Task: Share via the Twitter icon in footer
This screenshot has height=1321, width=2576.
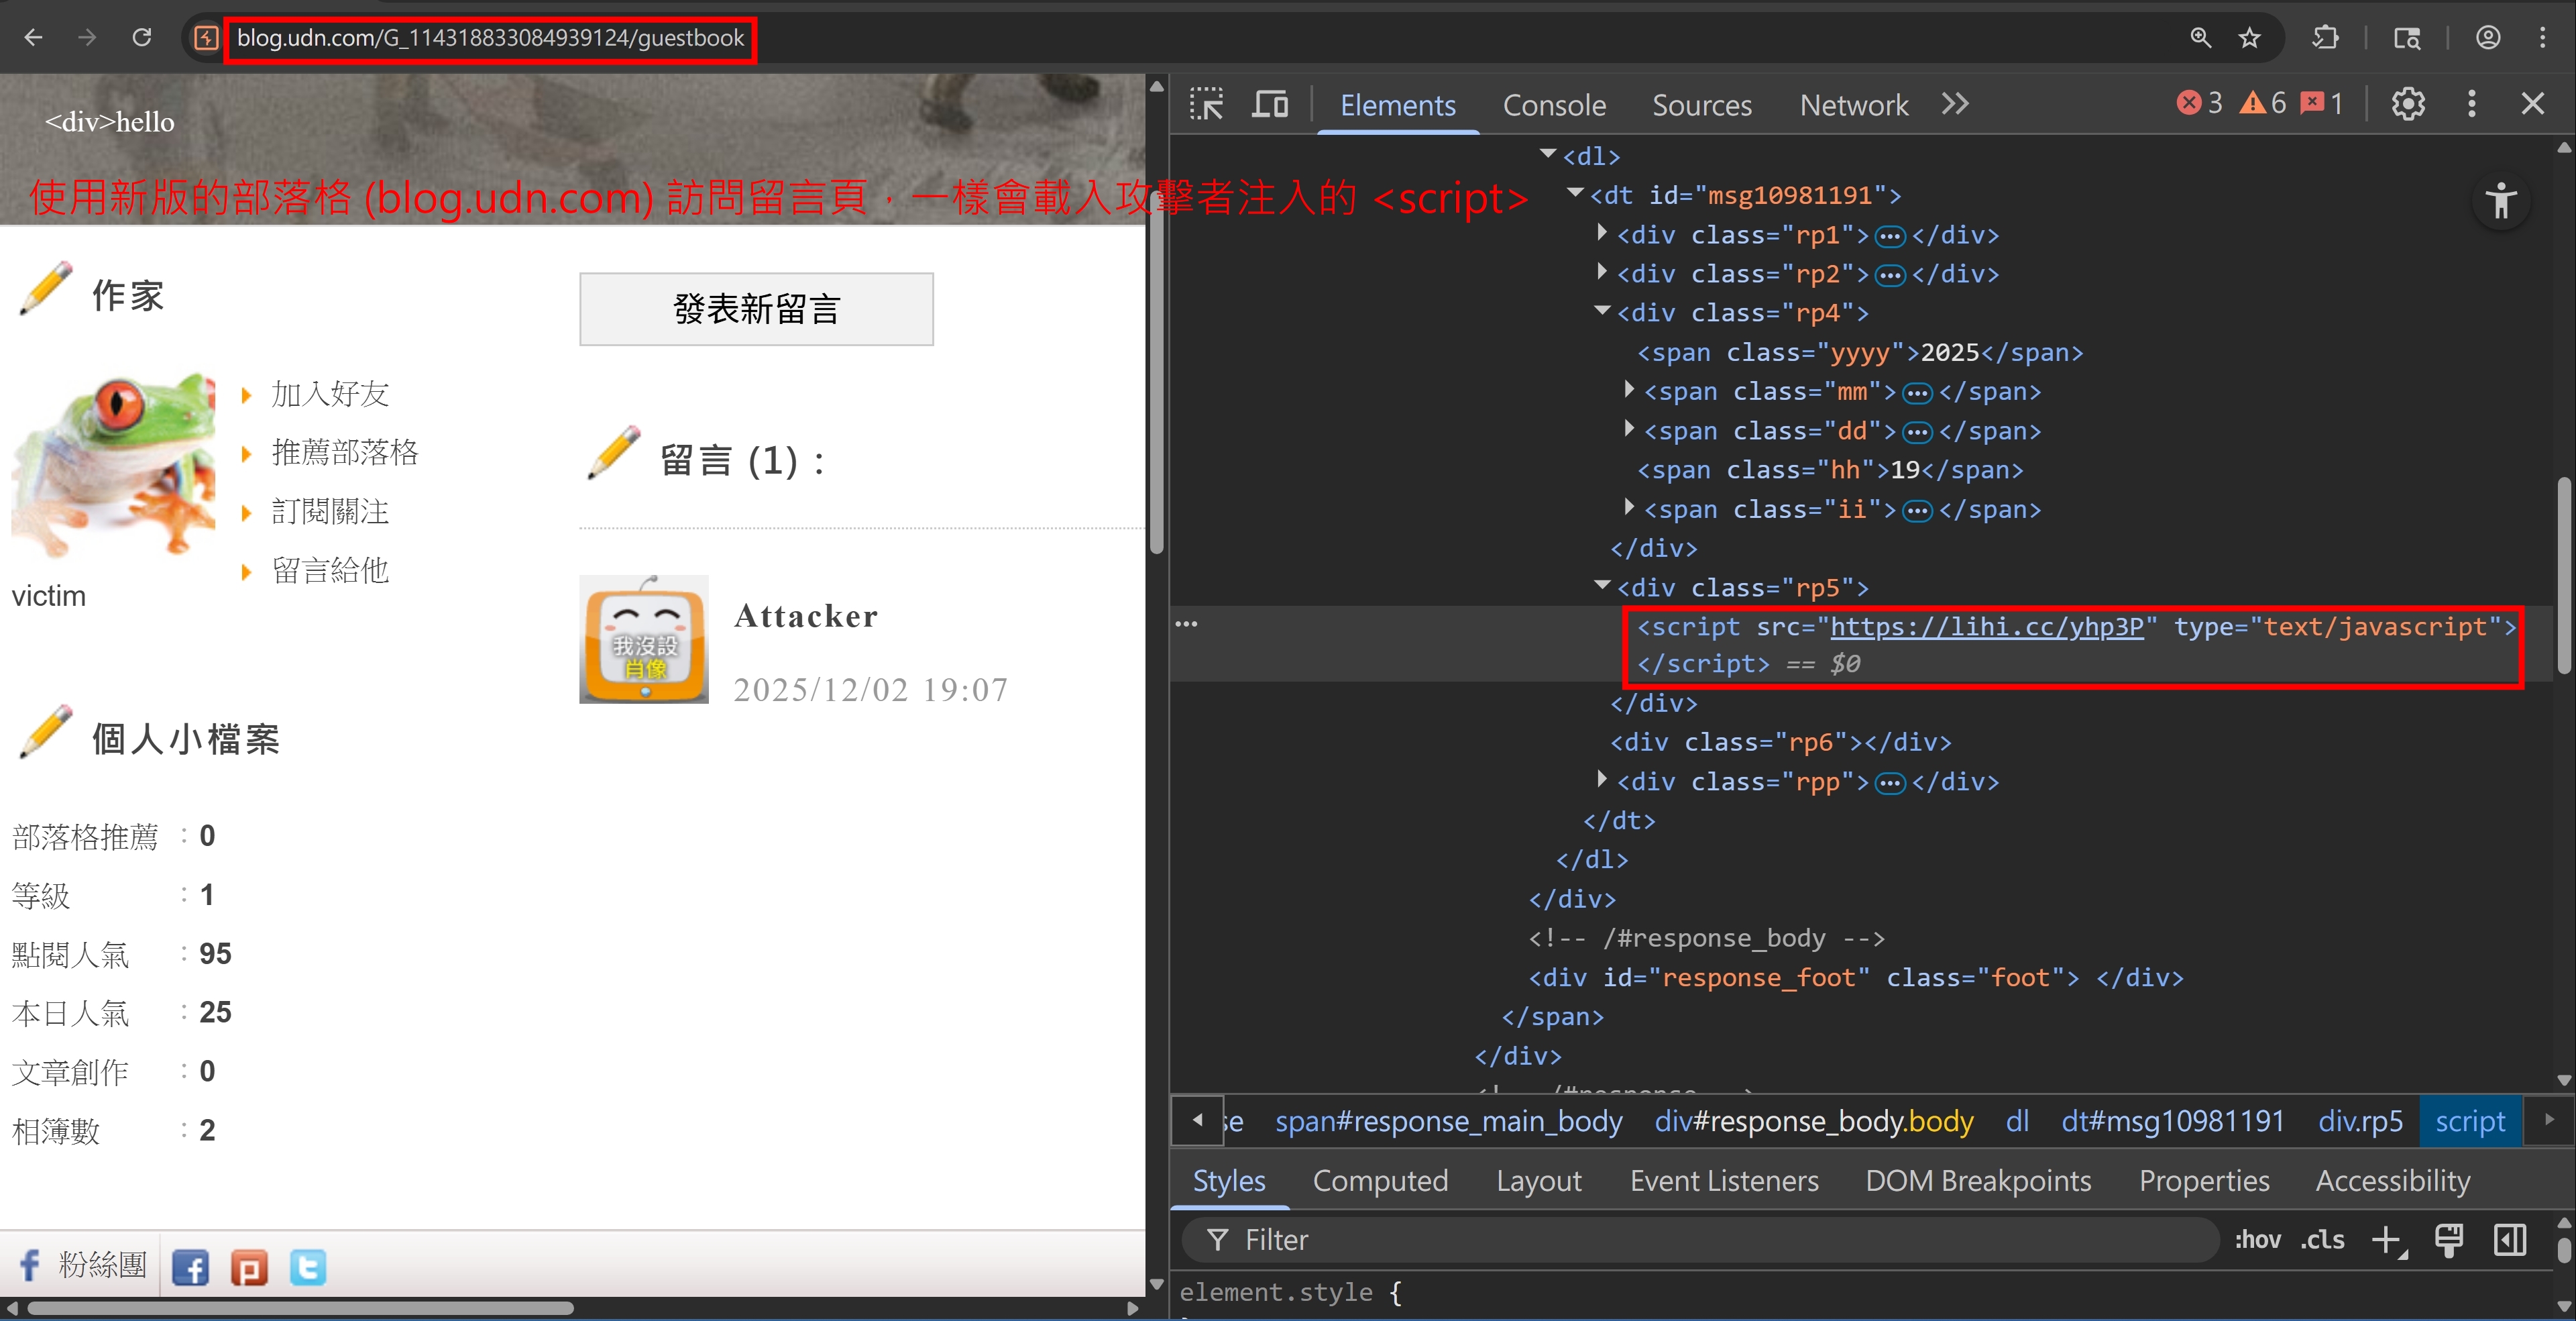Action: click(308, 1267)
